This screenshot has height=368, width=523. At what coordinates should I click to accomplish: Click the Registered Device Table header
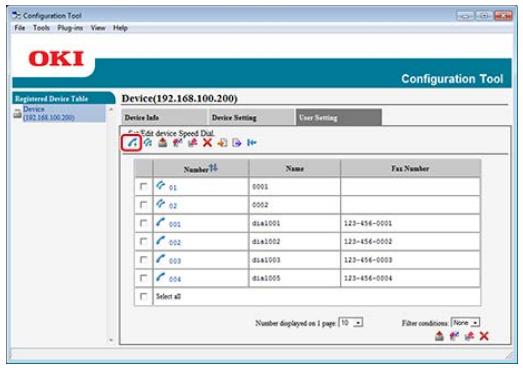click(x=63, y=98)
